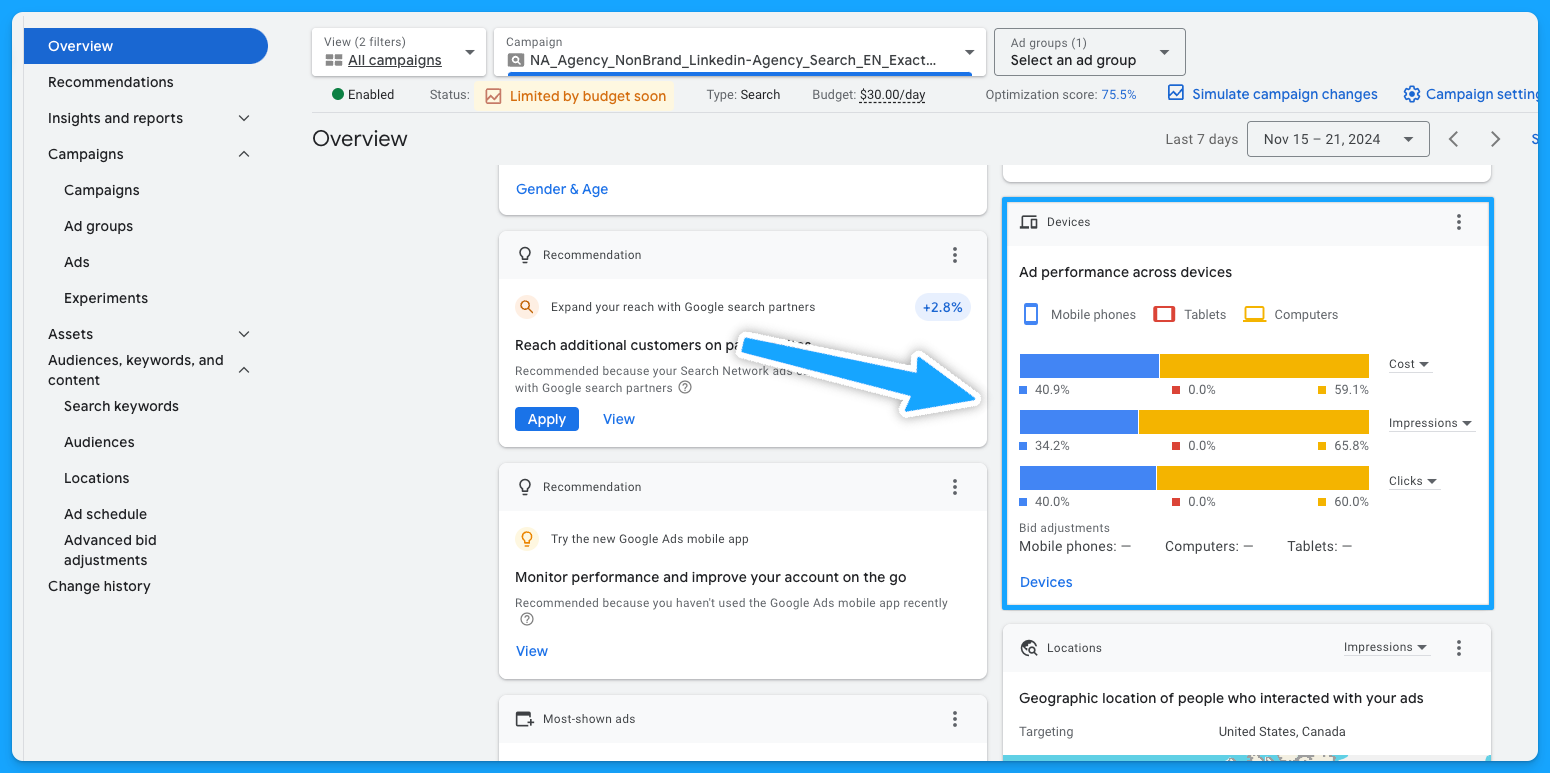Click the Cost device breakdown bar
The image size is (1550, 773).
tap(1194, 366)
